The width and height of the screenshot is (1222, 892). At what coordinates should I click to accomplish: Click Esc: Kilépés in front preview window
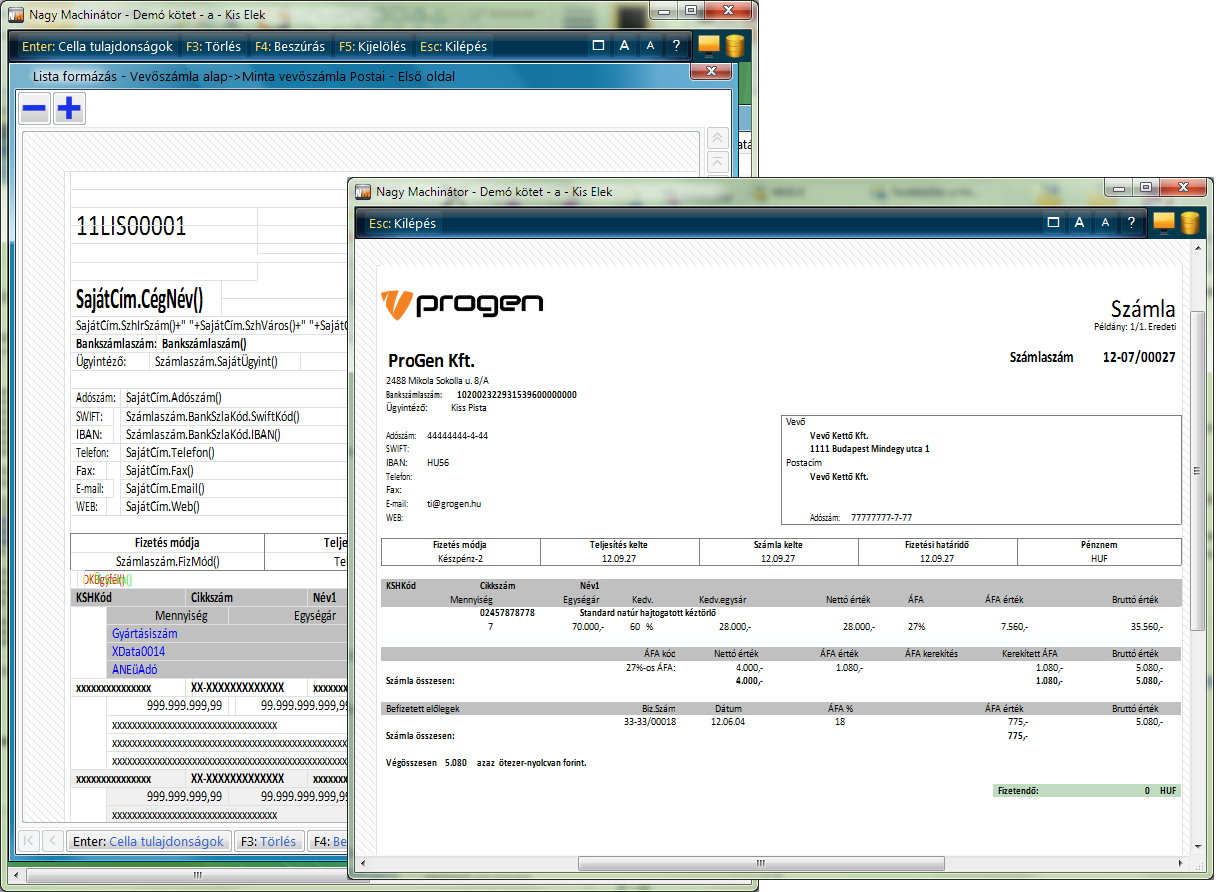403,224
